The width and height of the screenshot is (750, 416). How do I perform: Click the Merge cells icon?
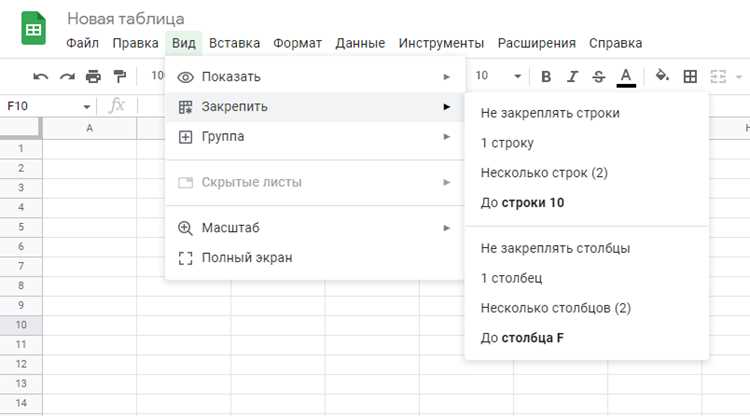click(x=717, y=77)
